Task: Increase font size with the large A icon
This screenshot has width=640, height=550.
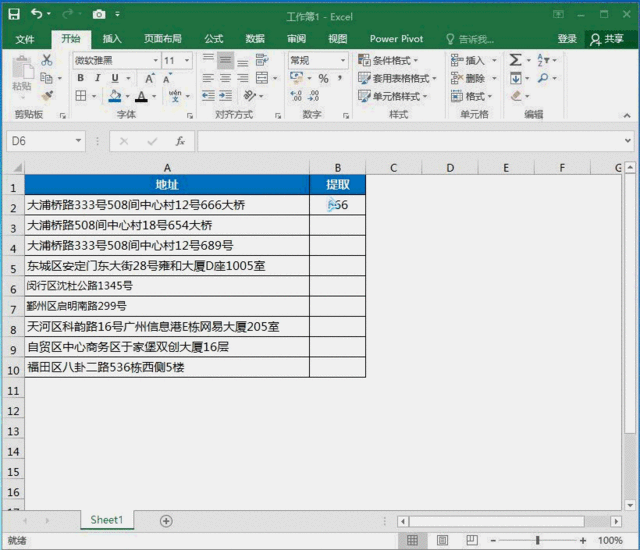Action: pyautogui.click(x=150, y=78)
